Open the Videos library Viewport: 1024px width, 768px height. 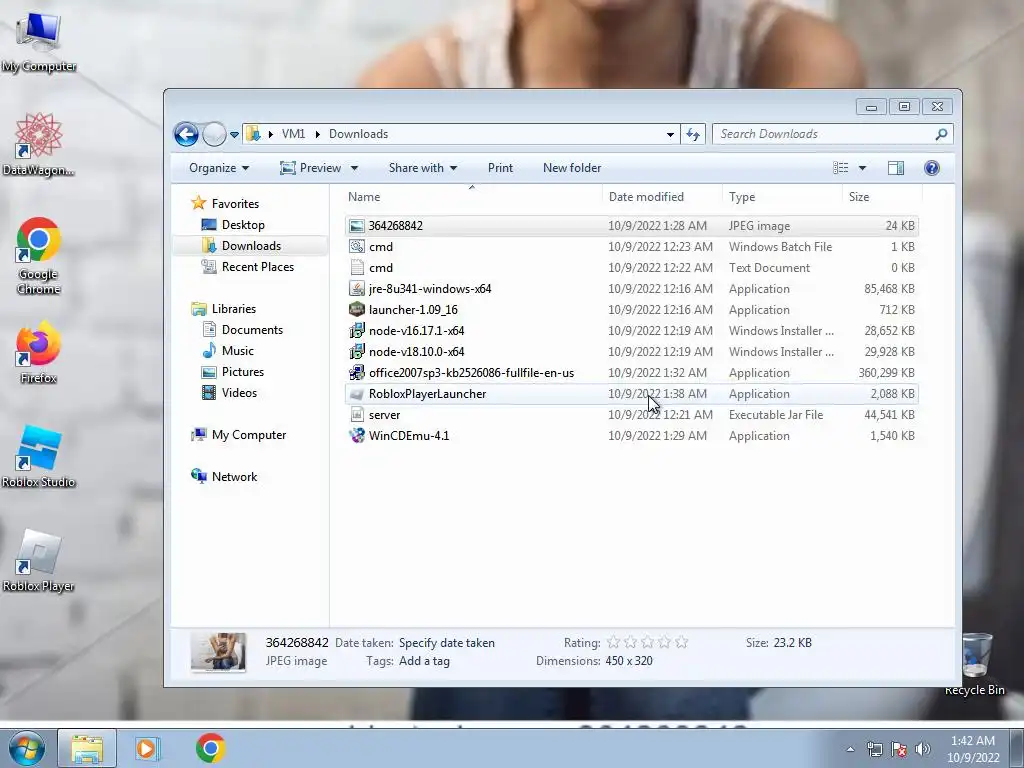point(239,392)
